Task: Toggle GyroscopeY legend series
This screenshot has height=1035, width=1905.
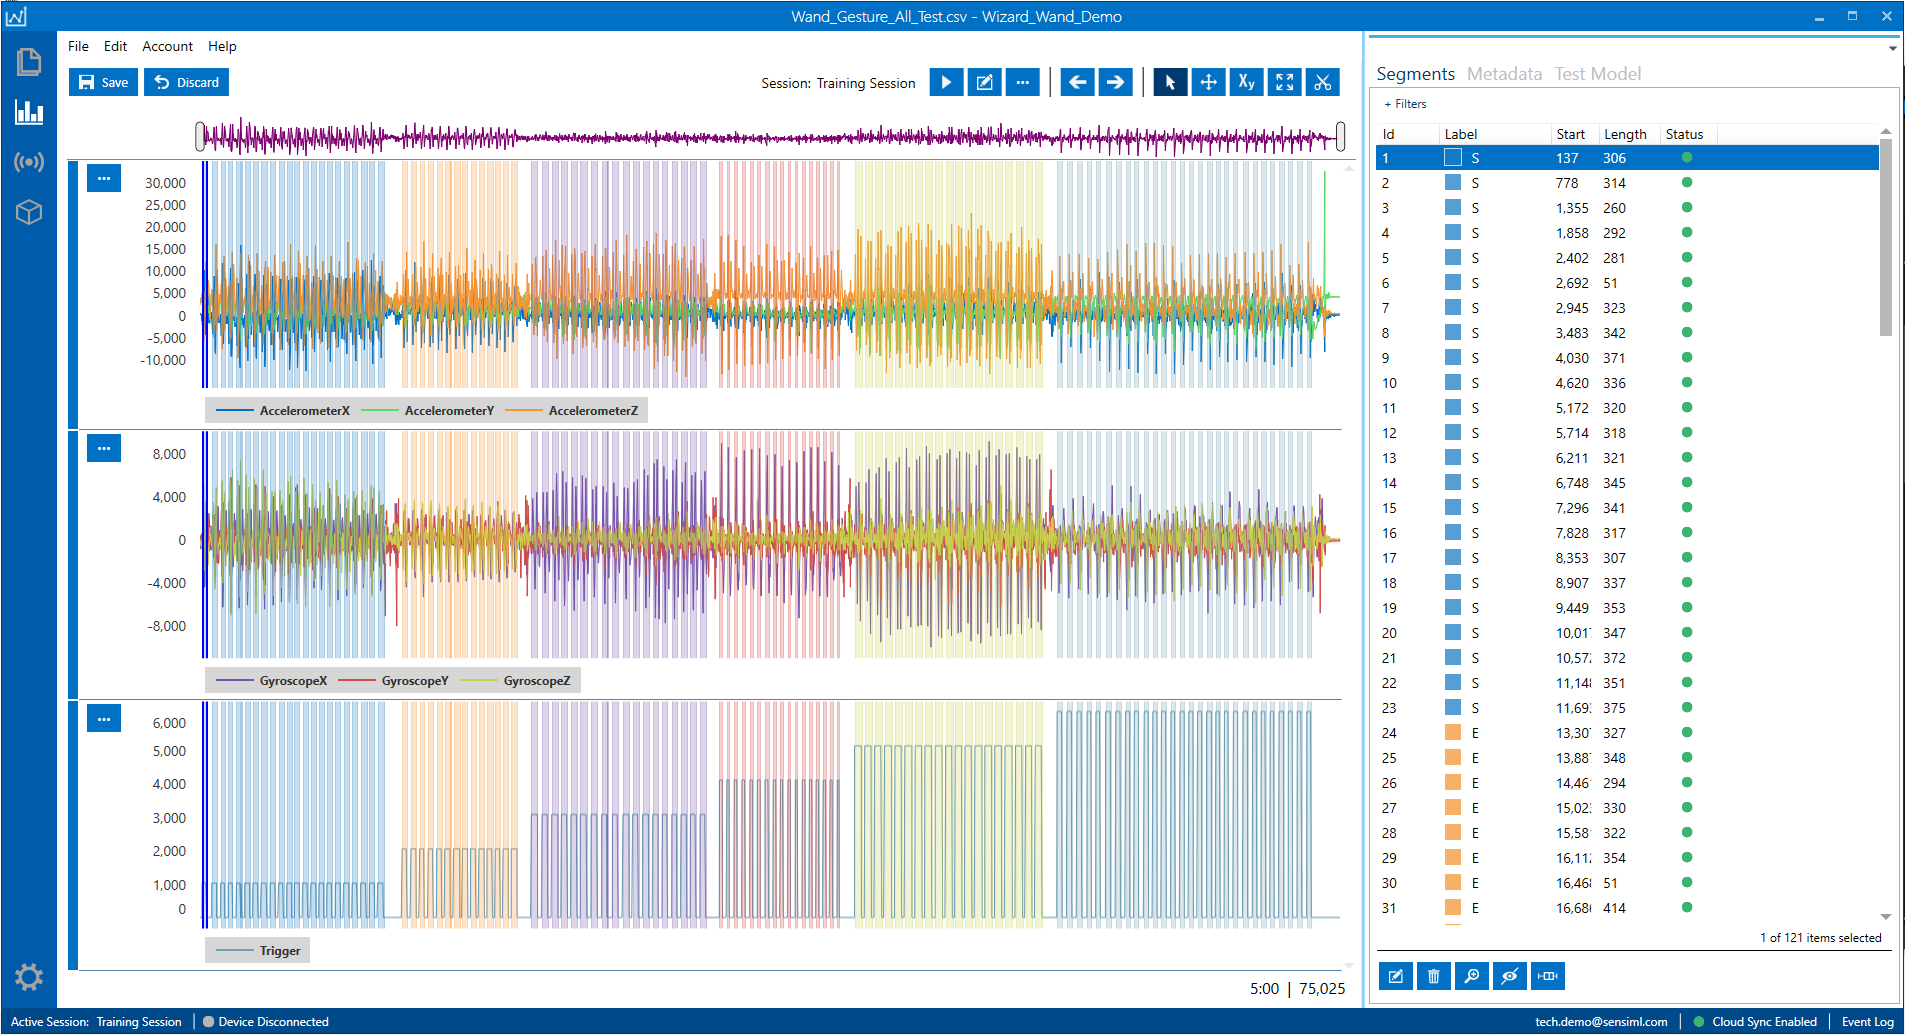Action: (x=394, y=680)
